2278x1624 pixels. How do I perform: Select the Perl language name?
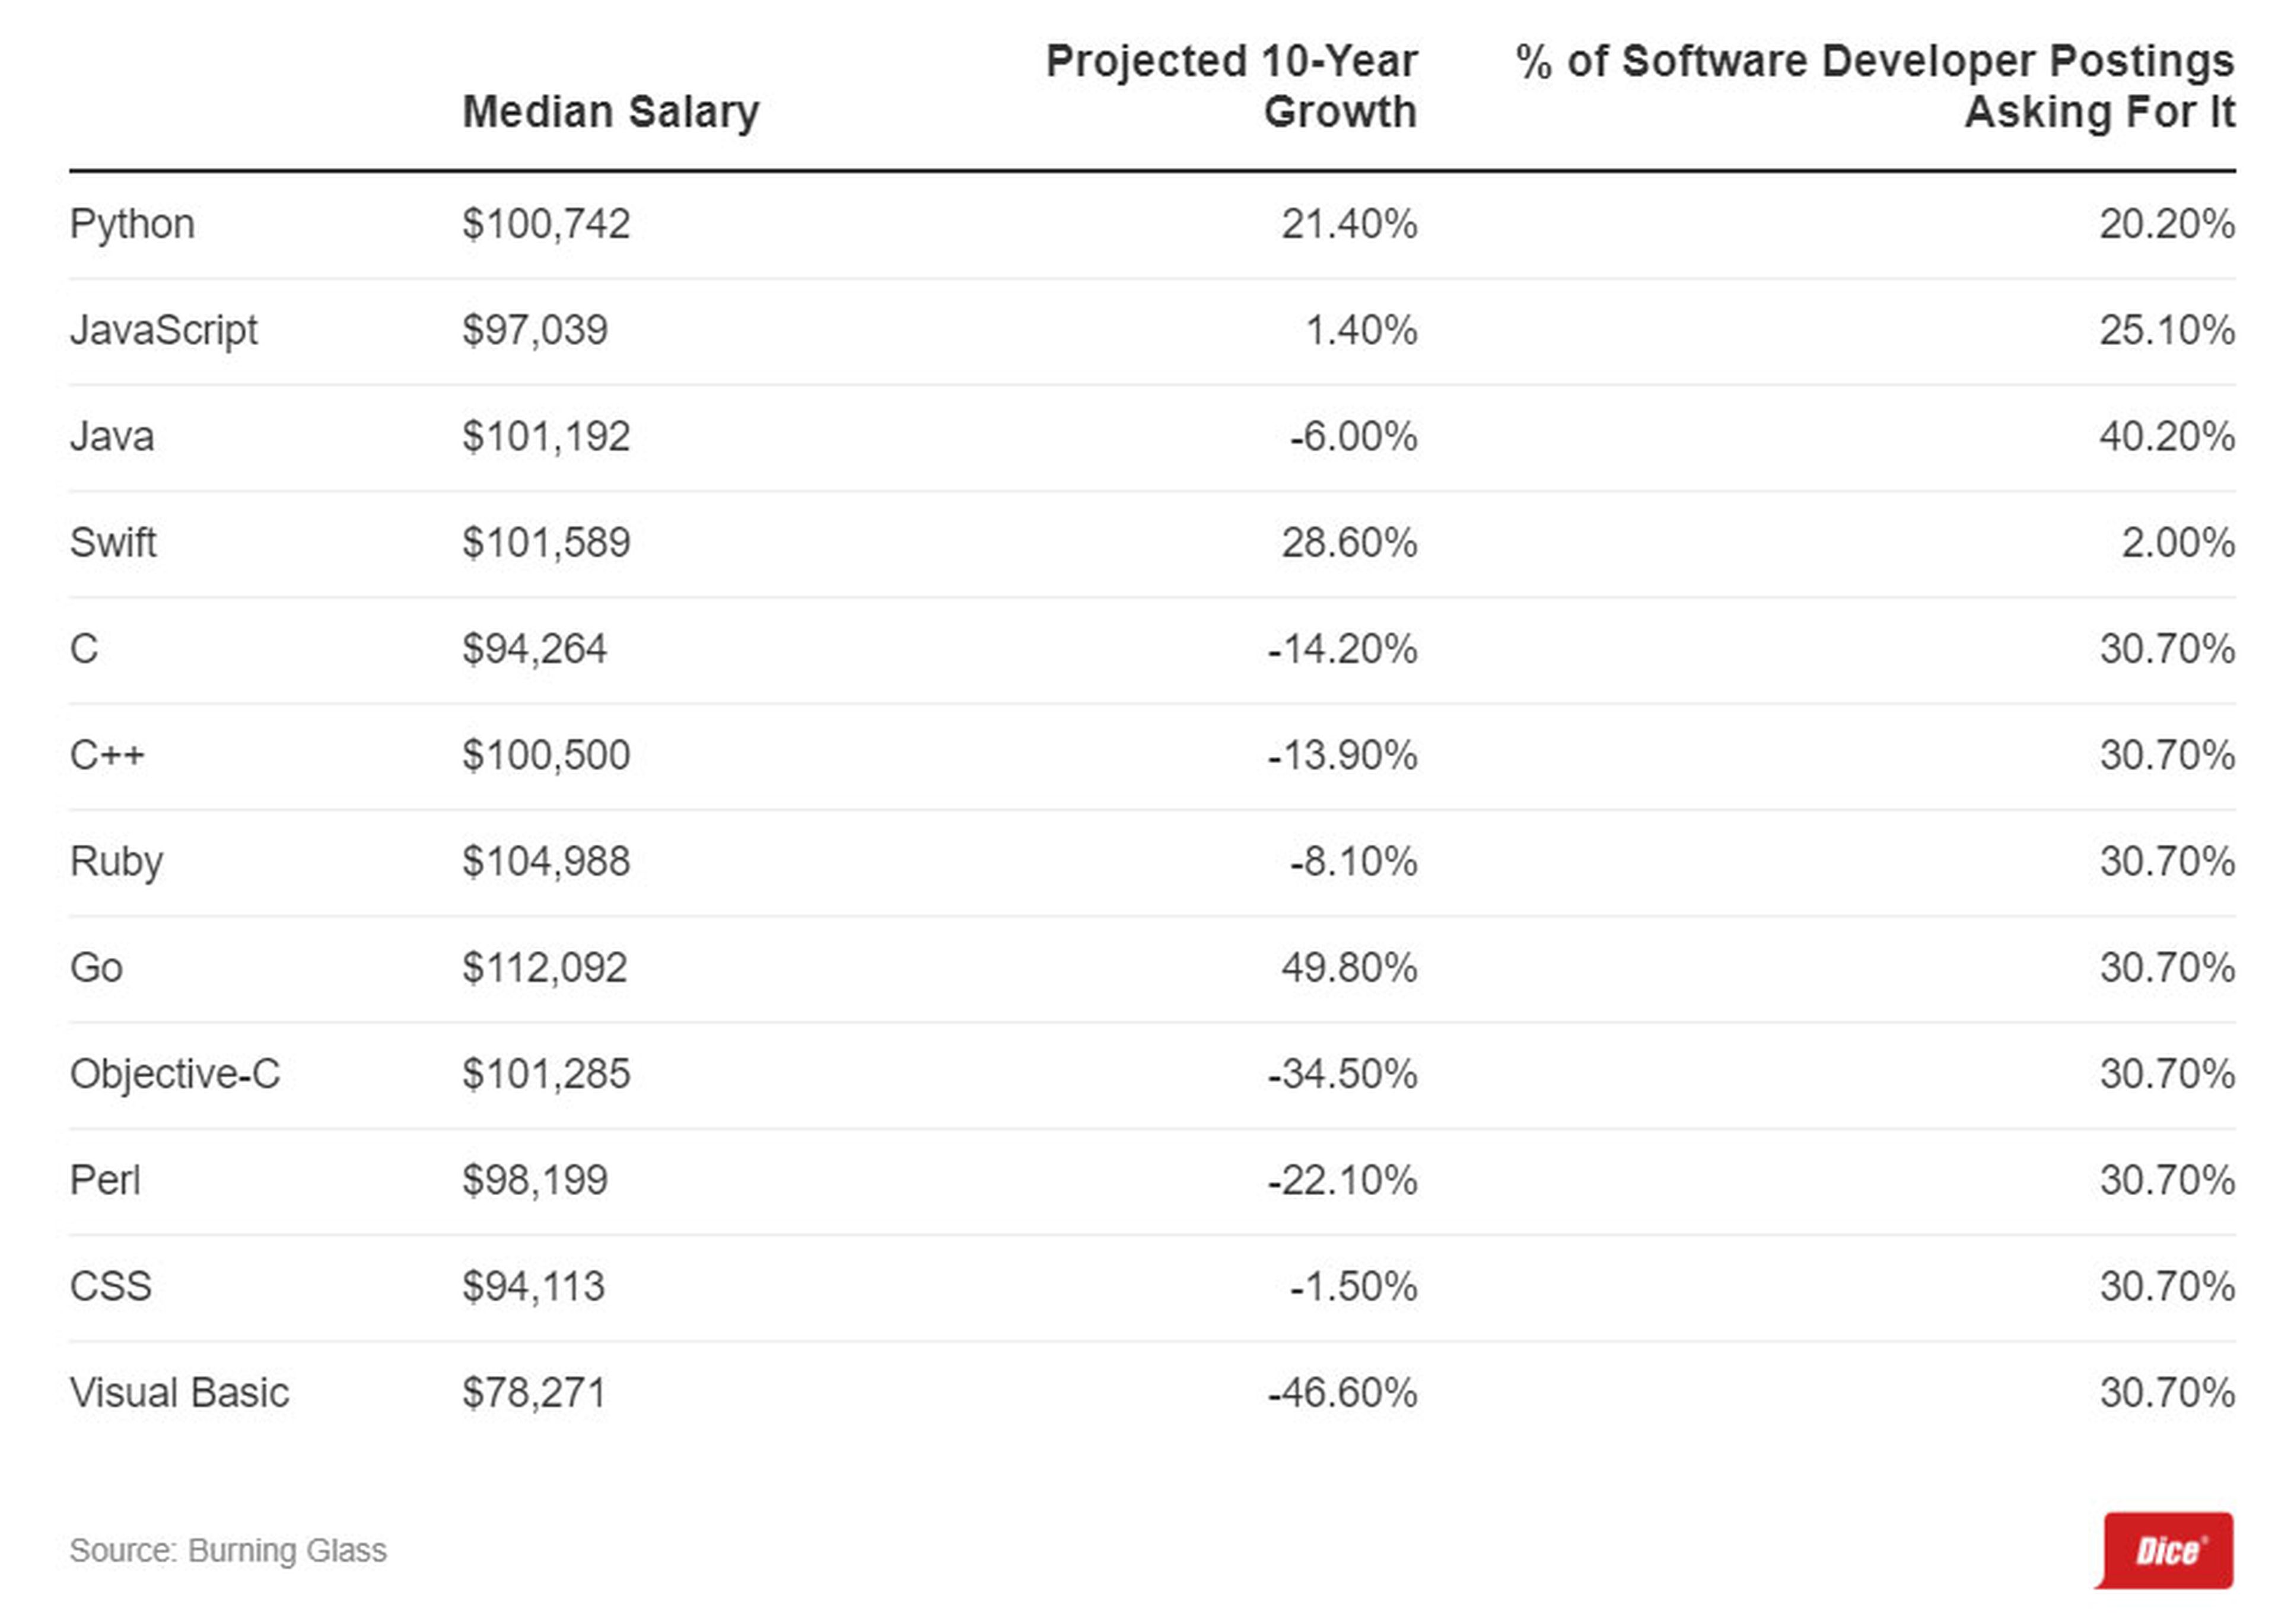click(105, 1180)
